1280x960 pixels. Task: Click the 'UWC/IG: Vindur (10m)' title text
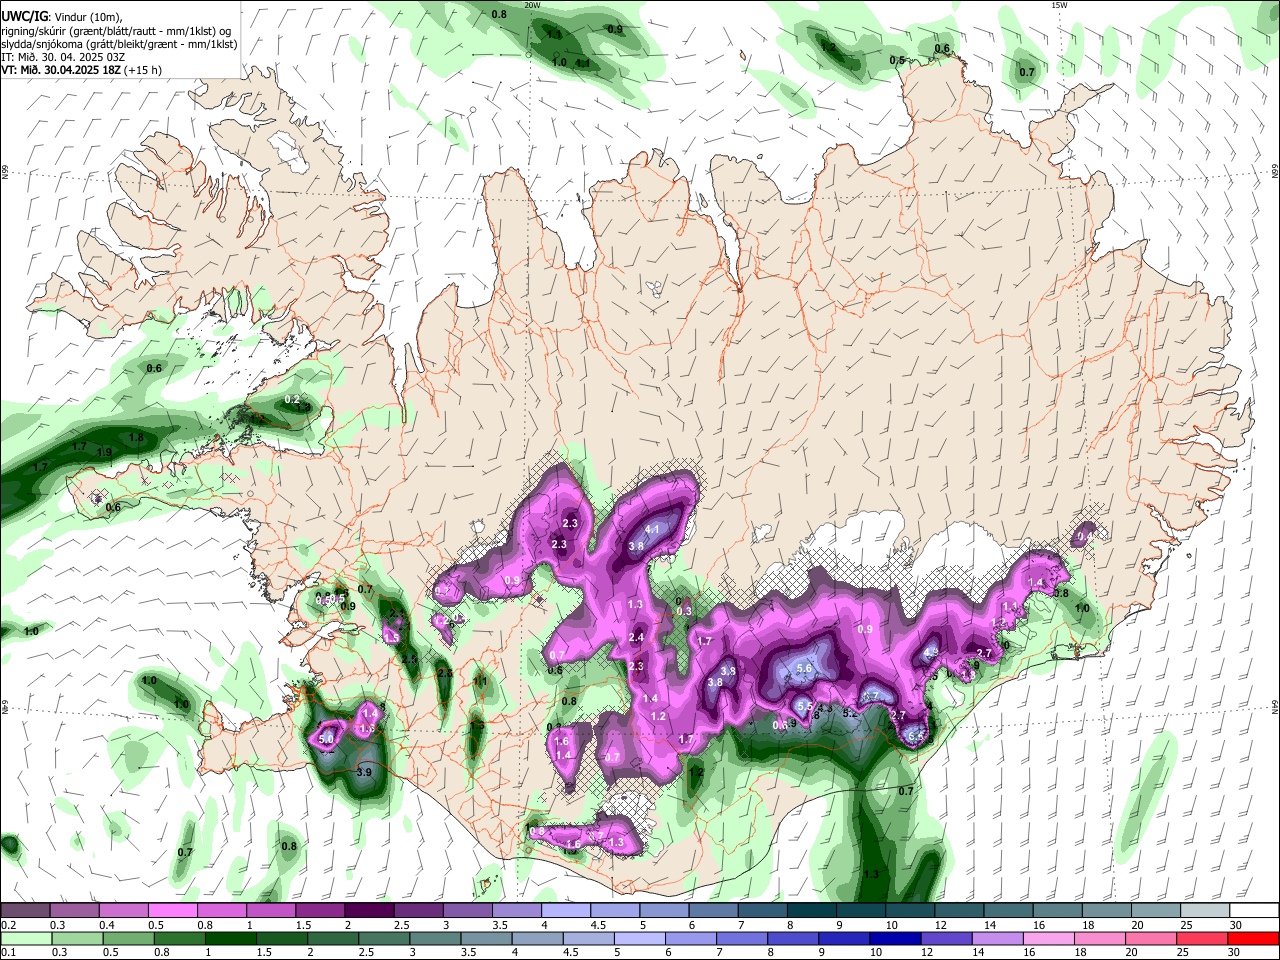(x=62, y=17)
